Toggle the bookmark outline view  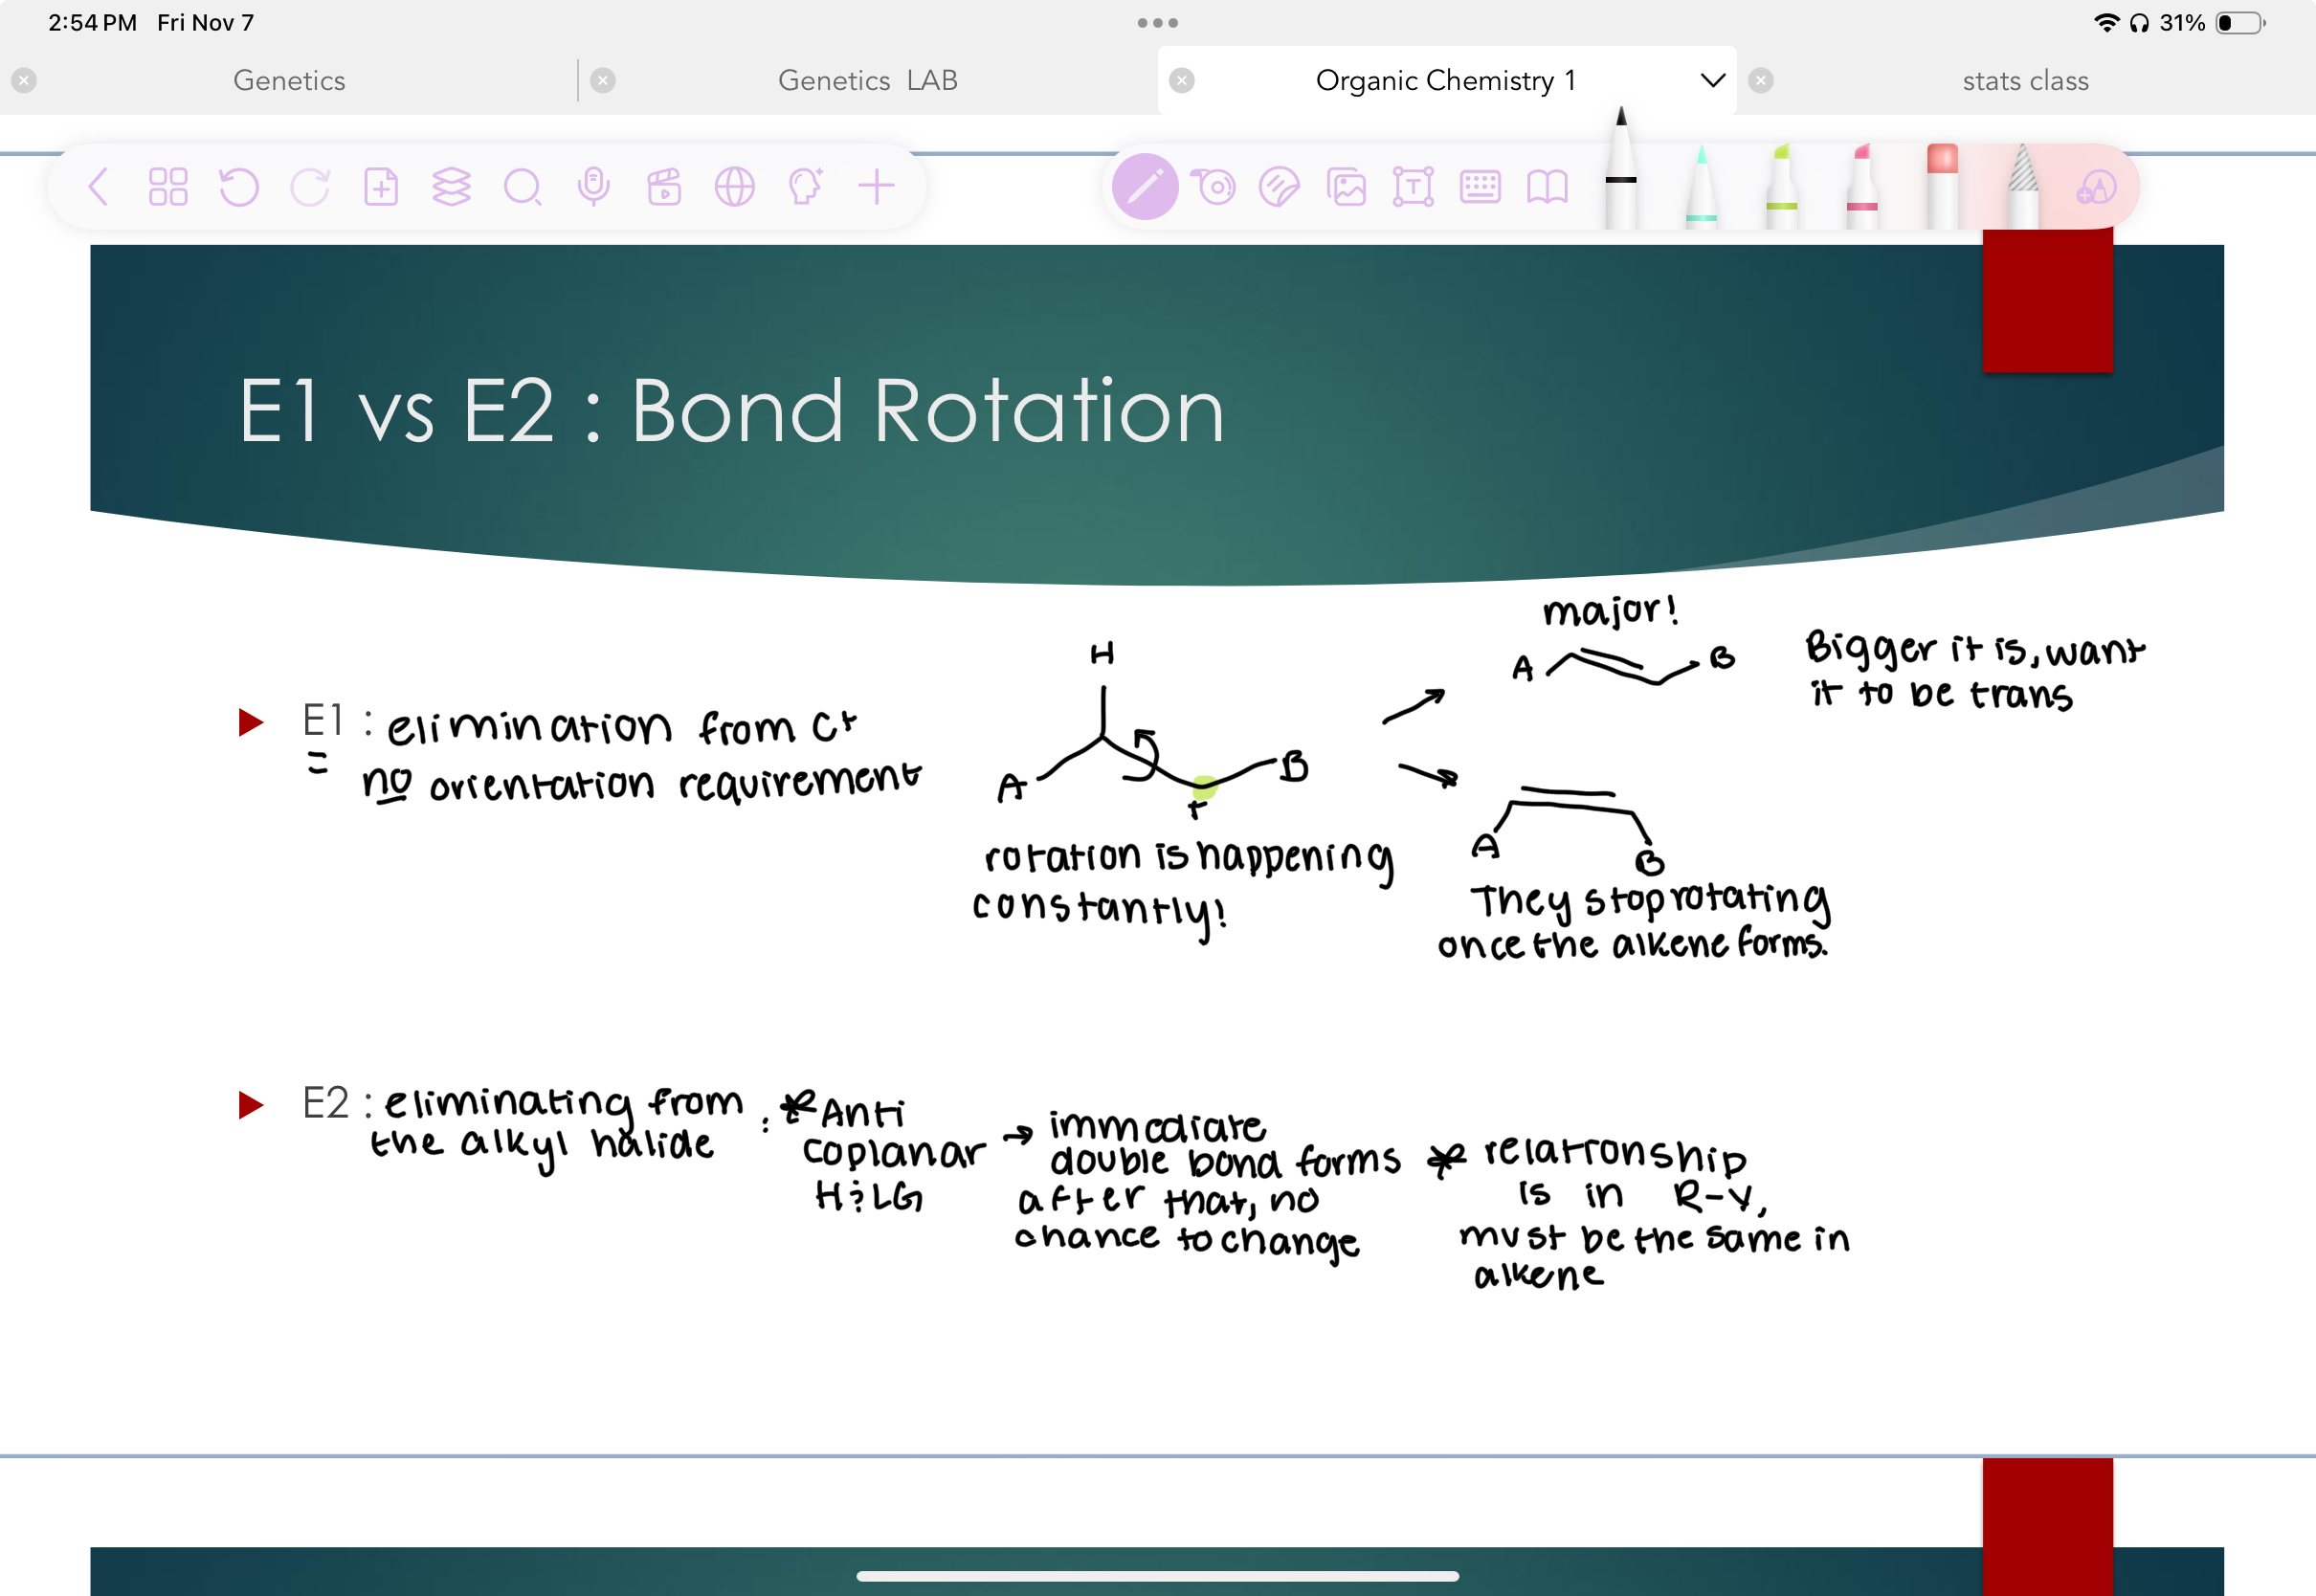coord(1547,185)
